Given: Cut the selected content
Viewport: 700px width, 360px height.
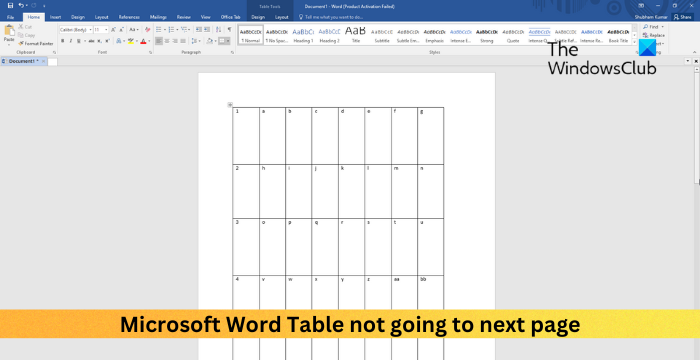Looking at the screenshot, I should tap(25, 27).
